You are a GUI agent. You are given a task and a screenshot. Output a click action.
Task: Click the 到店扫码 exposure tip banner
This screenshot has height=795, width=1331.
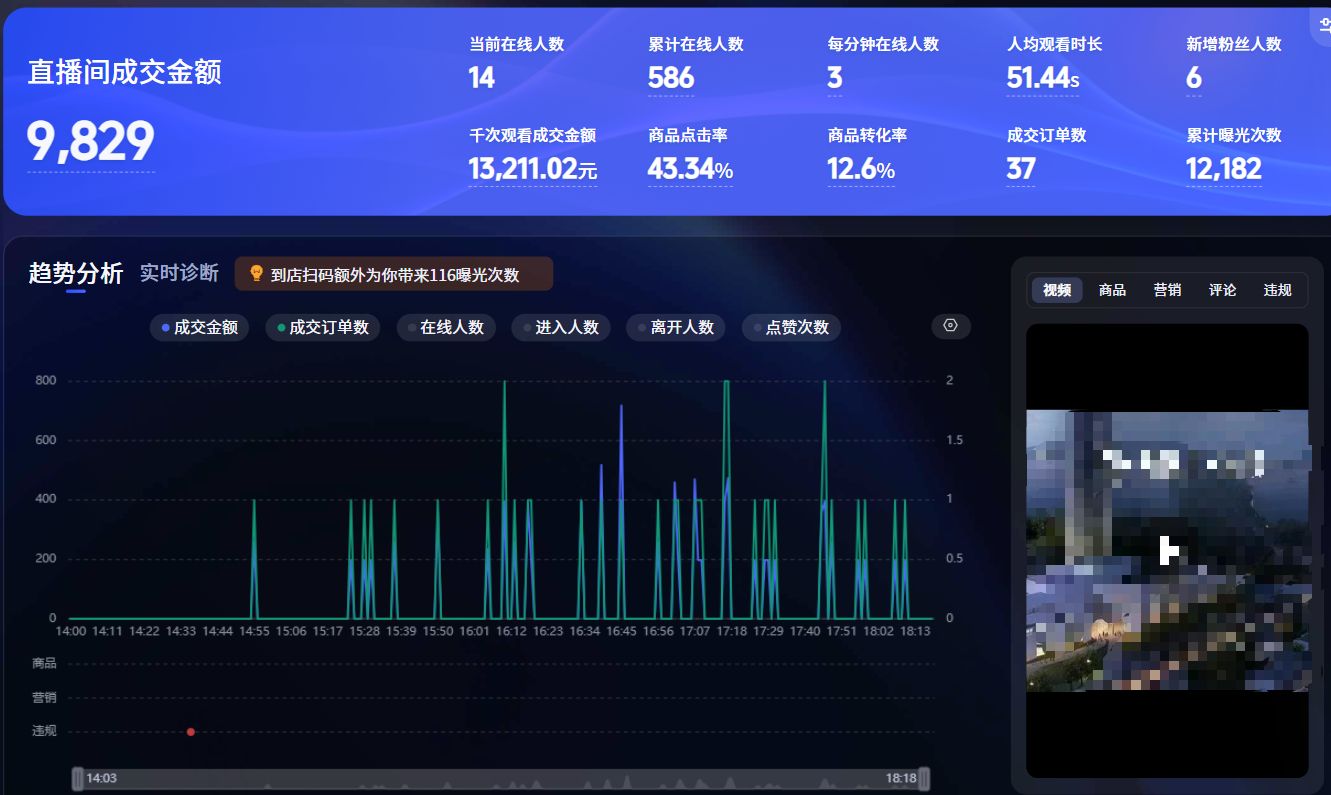click(x=394, y=274)
